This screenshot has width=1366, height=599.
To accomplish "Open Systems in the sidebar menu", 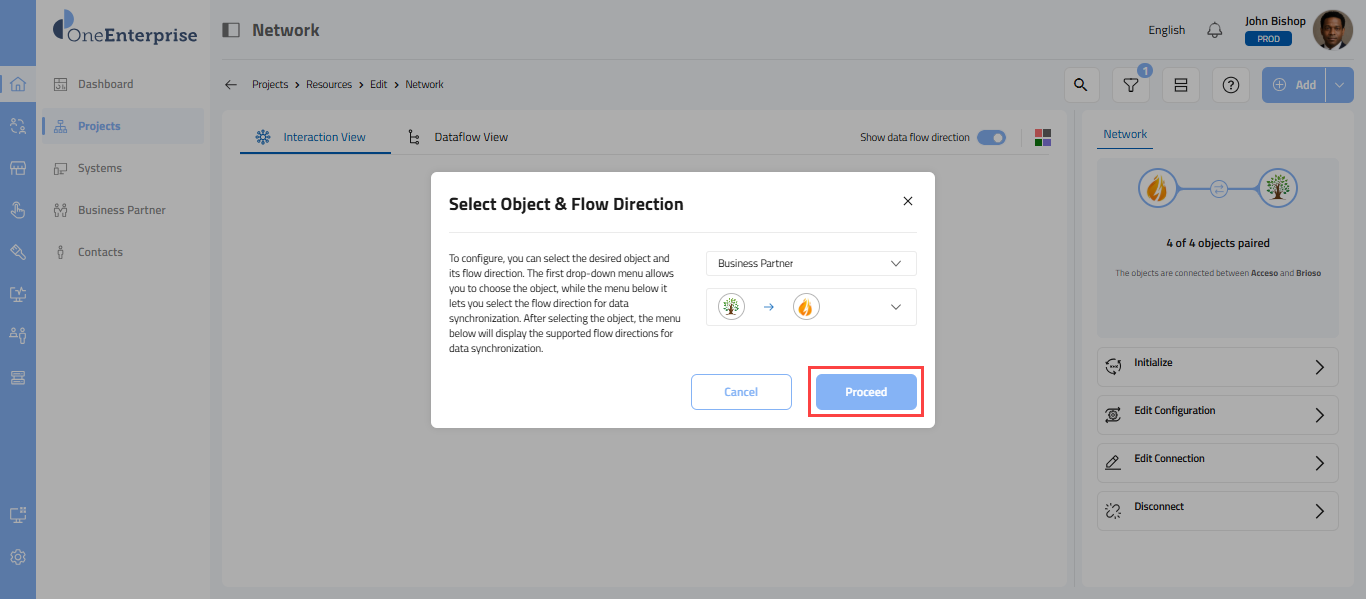I will [x=100, y=168].
